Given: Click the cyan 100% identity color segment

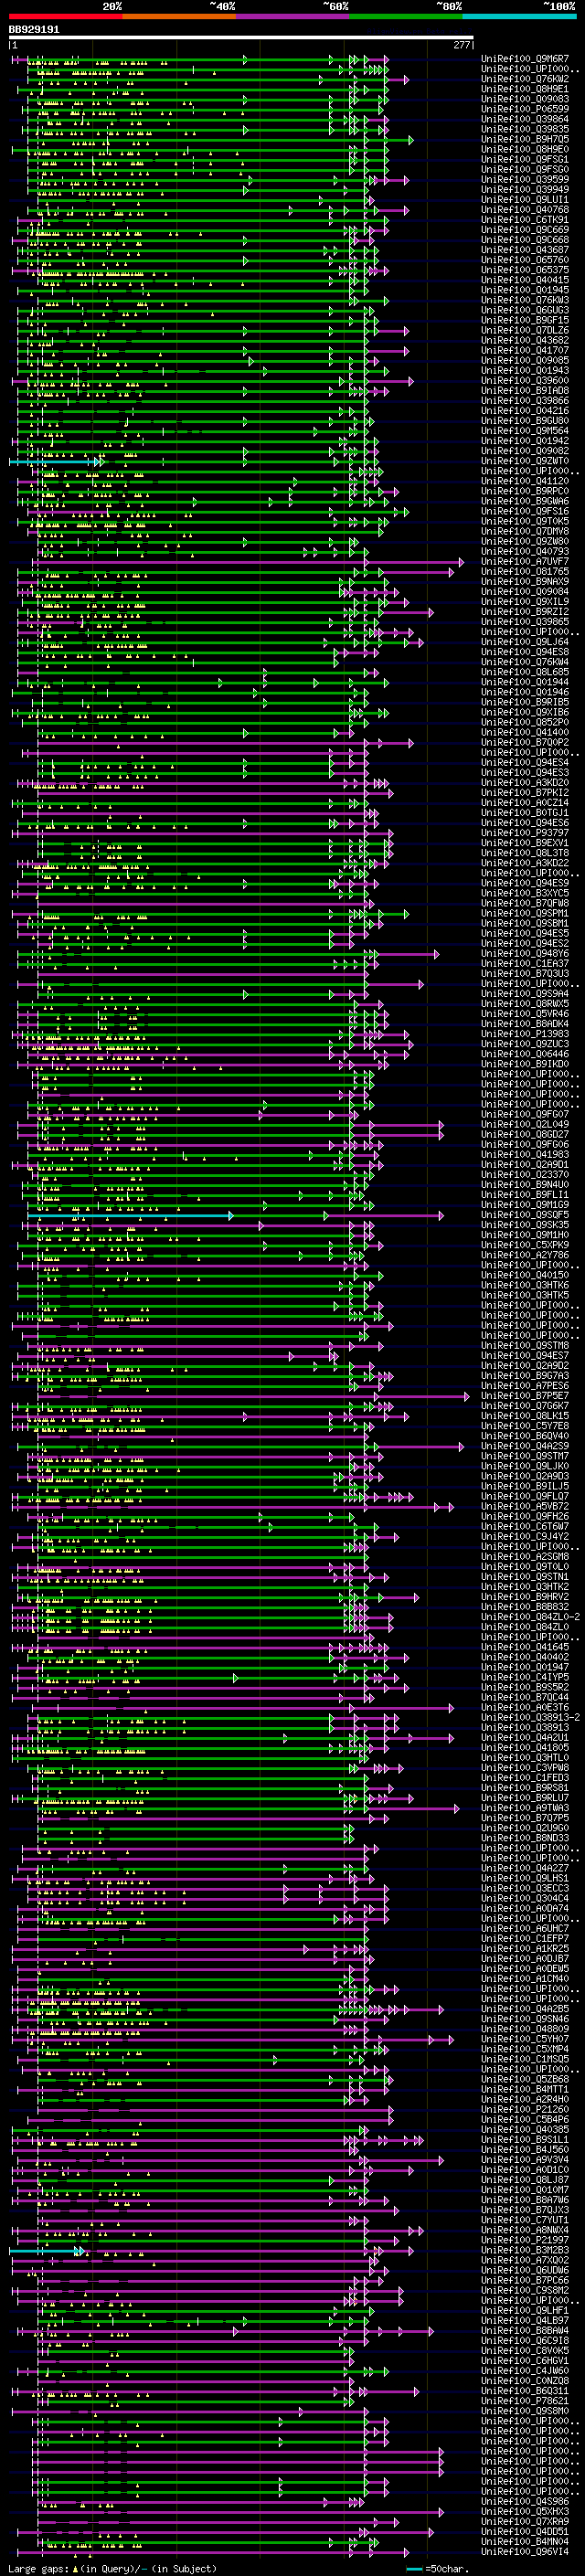Looking at the screenshot, I should click(x=519, y=16).
